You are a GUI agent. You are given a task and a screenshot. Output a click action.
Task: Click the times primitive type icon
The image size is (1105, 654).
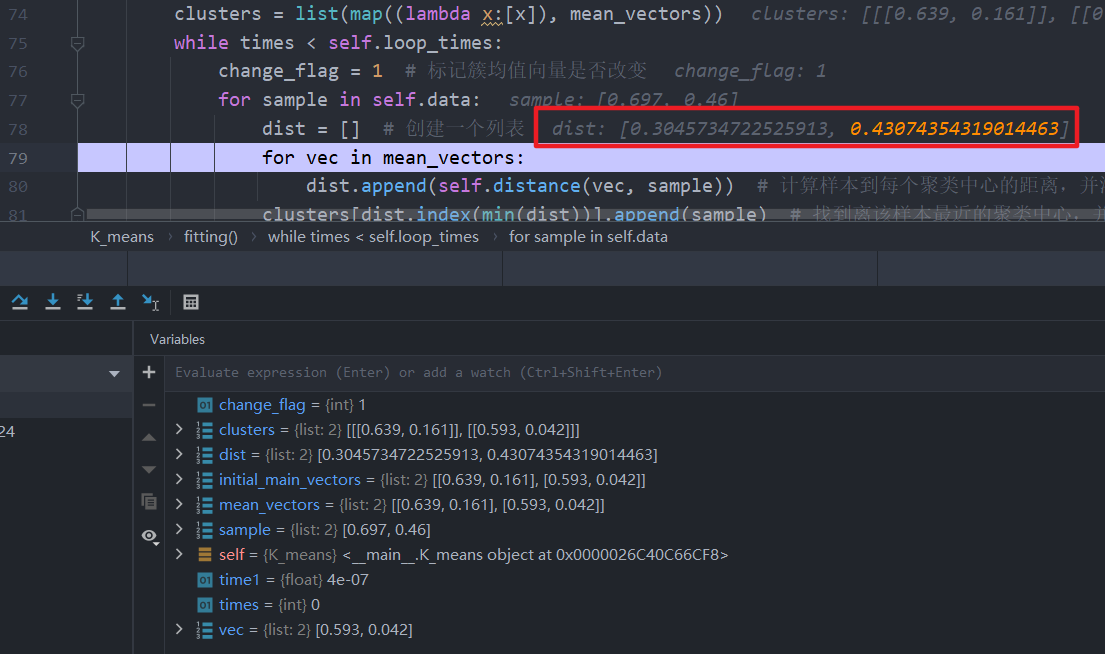[x=204, y=605]
